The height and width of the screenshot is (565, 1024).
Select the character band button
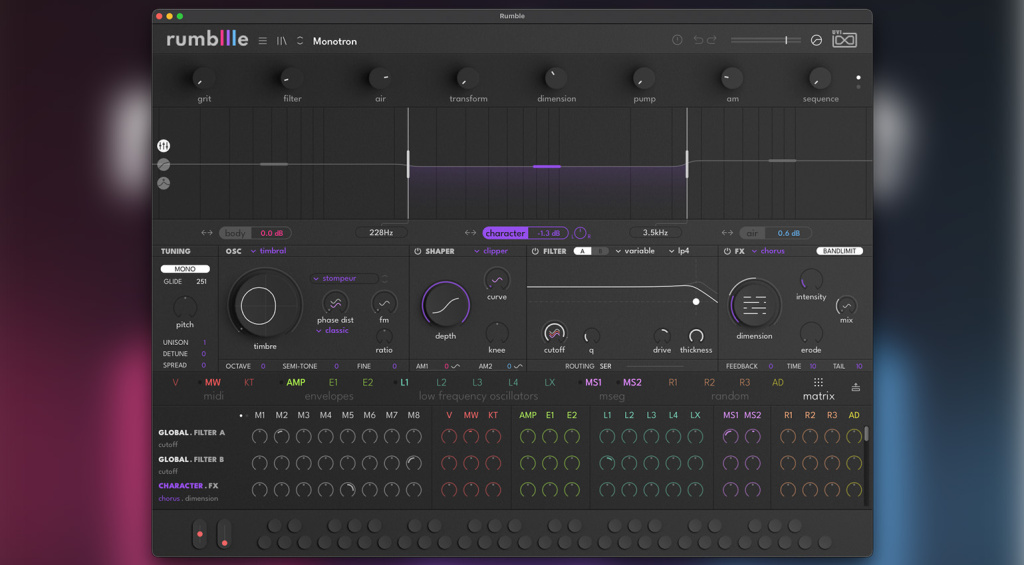pyautogui.click(x=505, y=233)
